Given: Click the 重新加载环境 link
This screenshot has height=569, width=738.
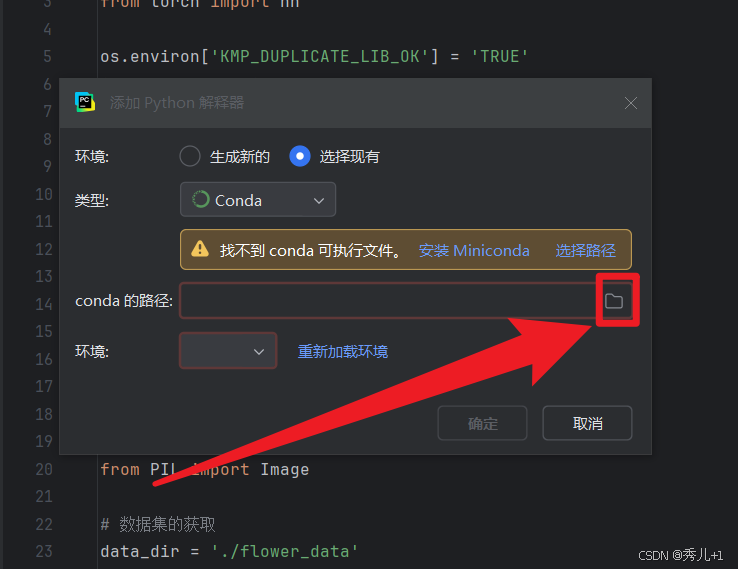Looking at the screenshot, I should tap(343, 352).
